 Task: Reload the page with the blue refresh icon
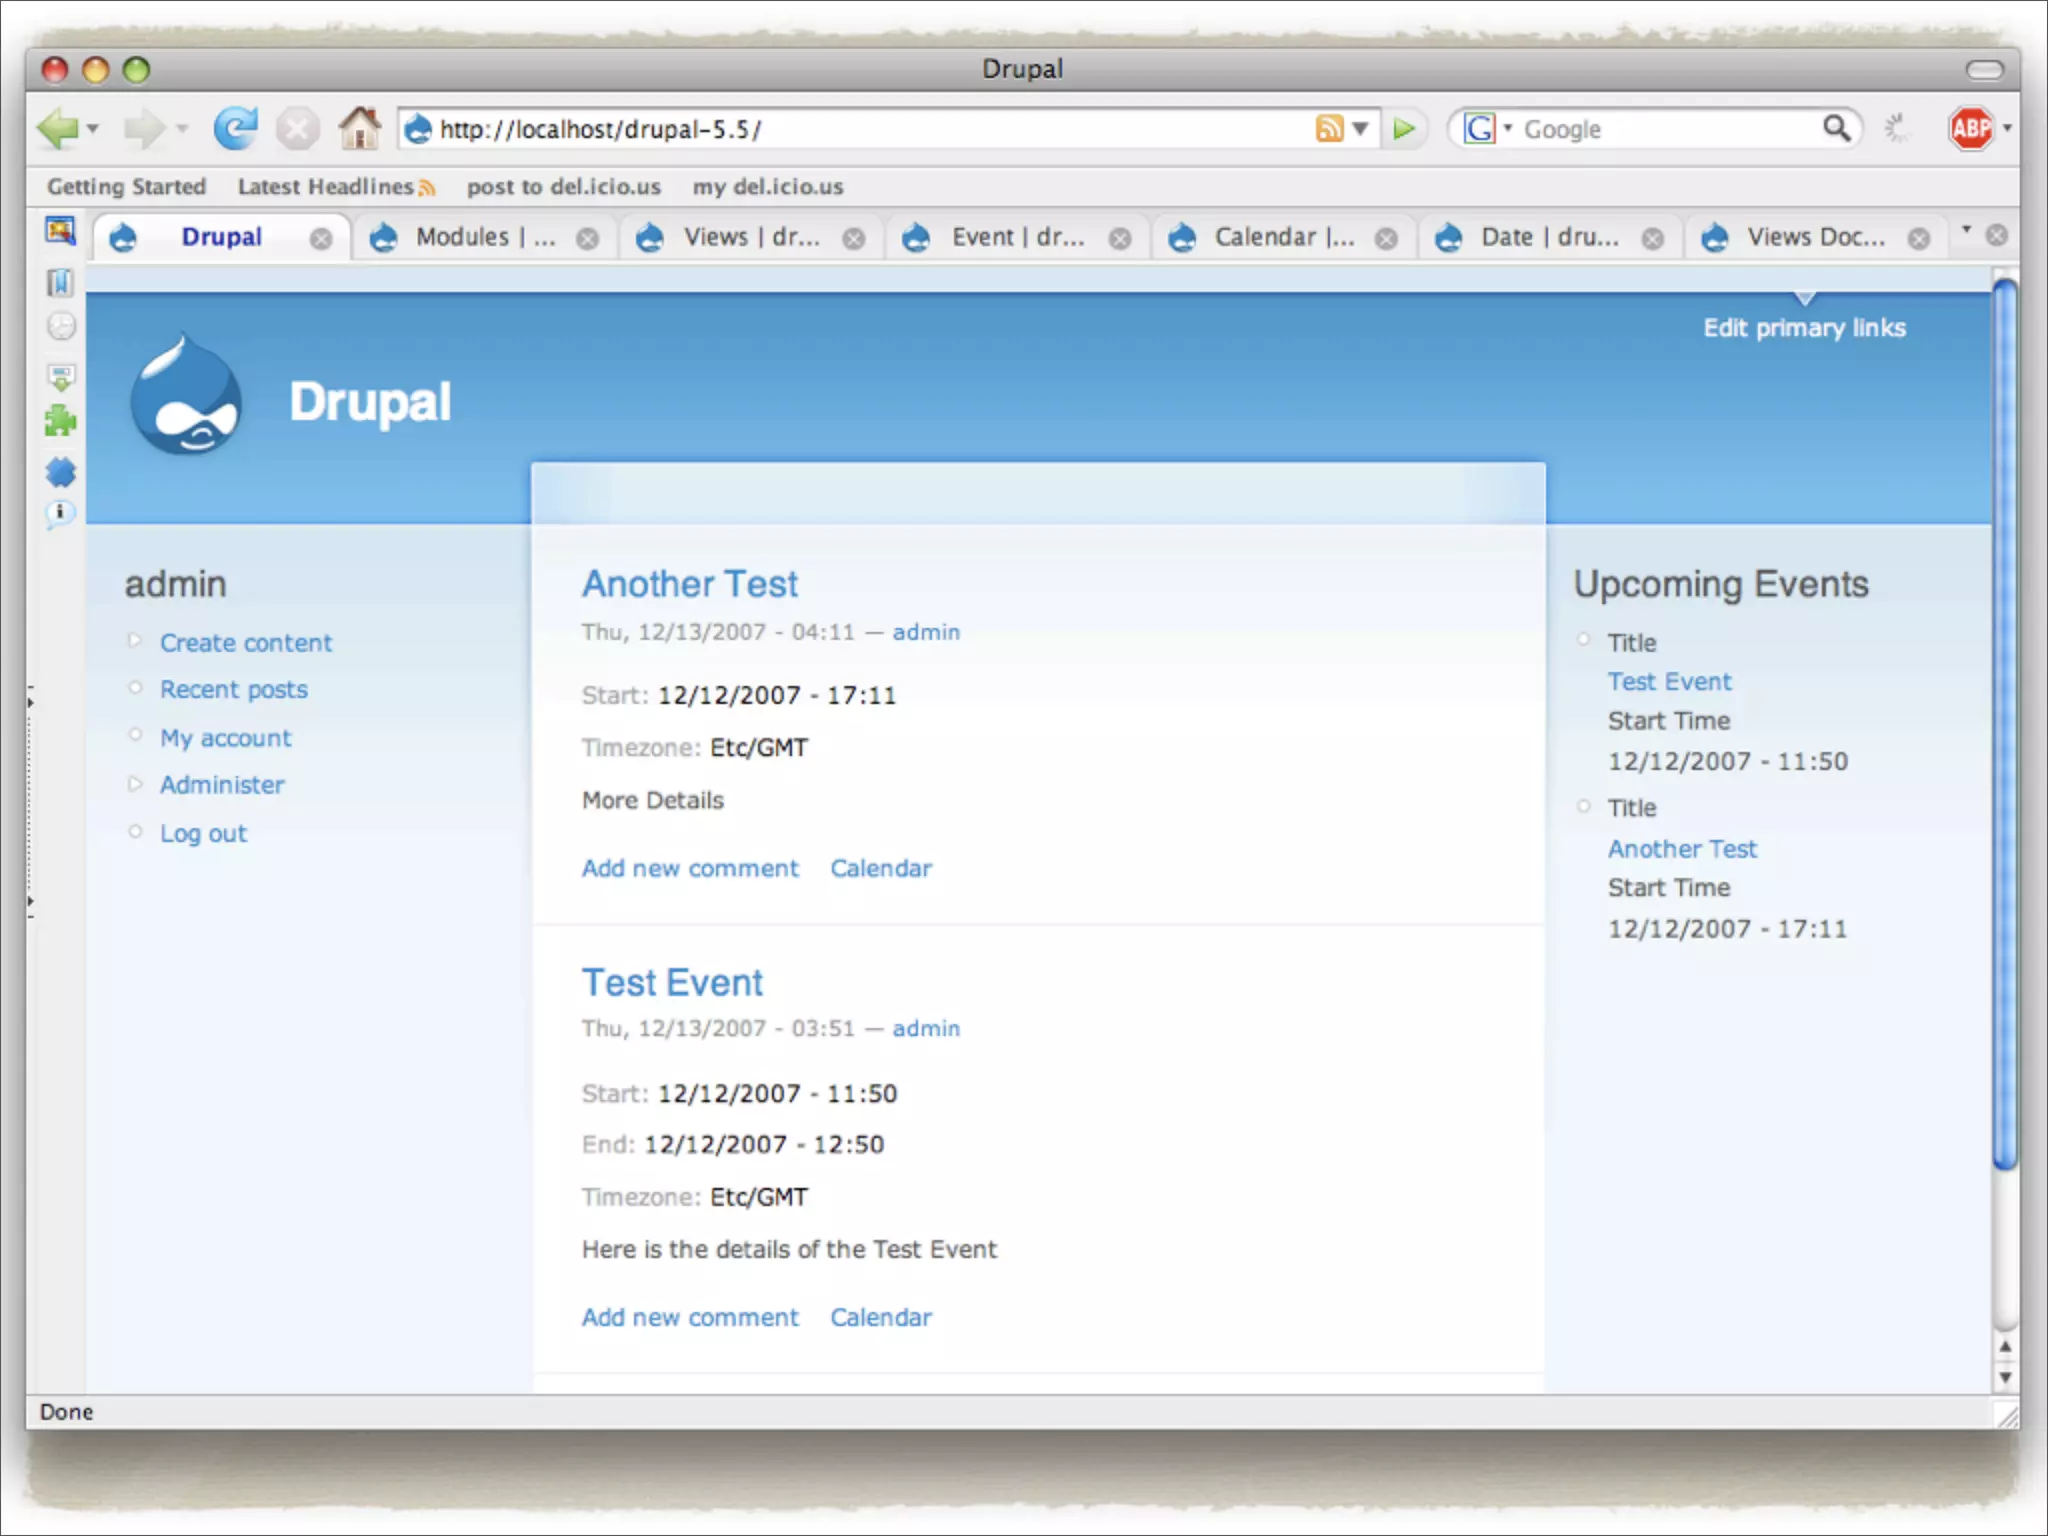[236, 128]
